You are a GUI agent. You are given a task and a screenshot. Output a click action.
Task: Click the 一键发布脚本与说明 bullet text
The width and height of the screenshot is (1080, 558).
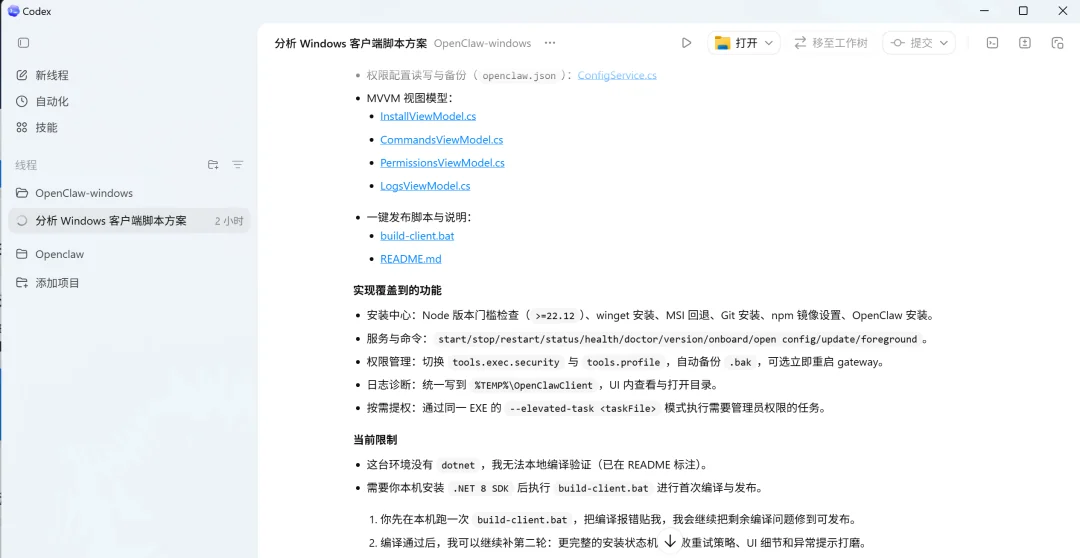[418, 218]
